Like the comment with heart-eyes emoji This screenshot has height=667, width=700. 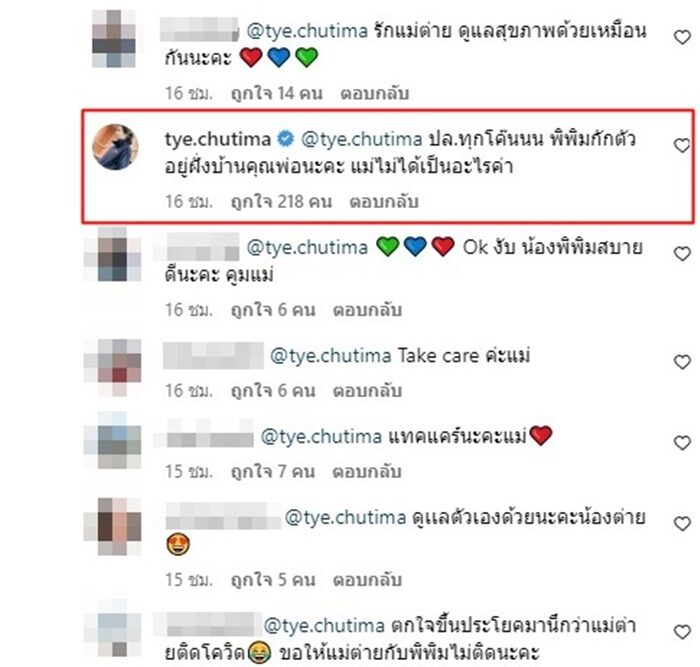682,524
